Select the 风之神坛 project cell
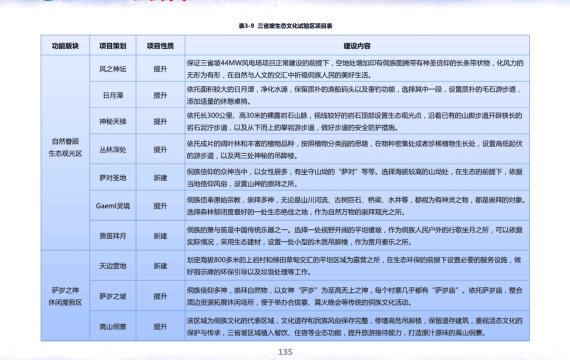The height and width of the screenshot is (360, 570). (x=113, y=69)
